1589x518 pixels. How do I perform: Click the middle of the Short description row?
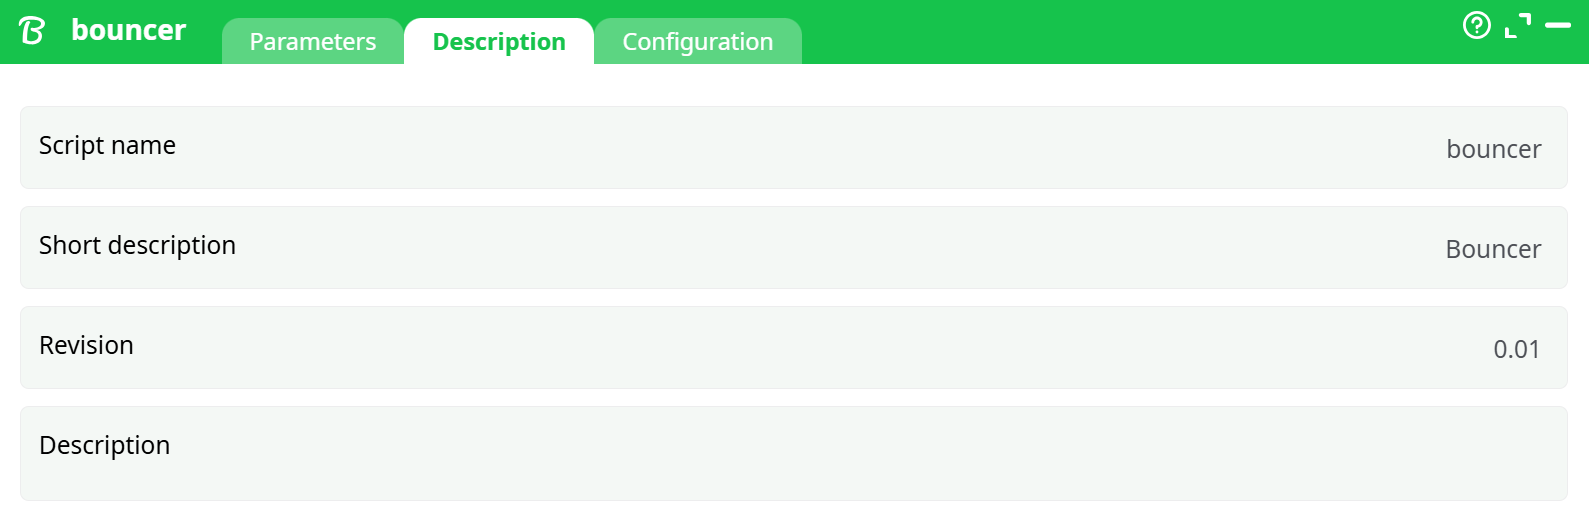(793, 248)
